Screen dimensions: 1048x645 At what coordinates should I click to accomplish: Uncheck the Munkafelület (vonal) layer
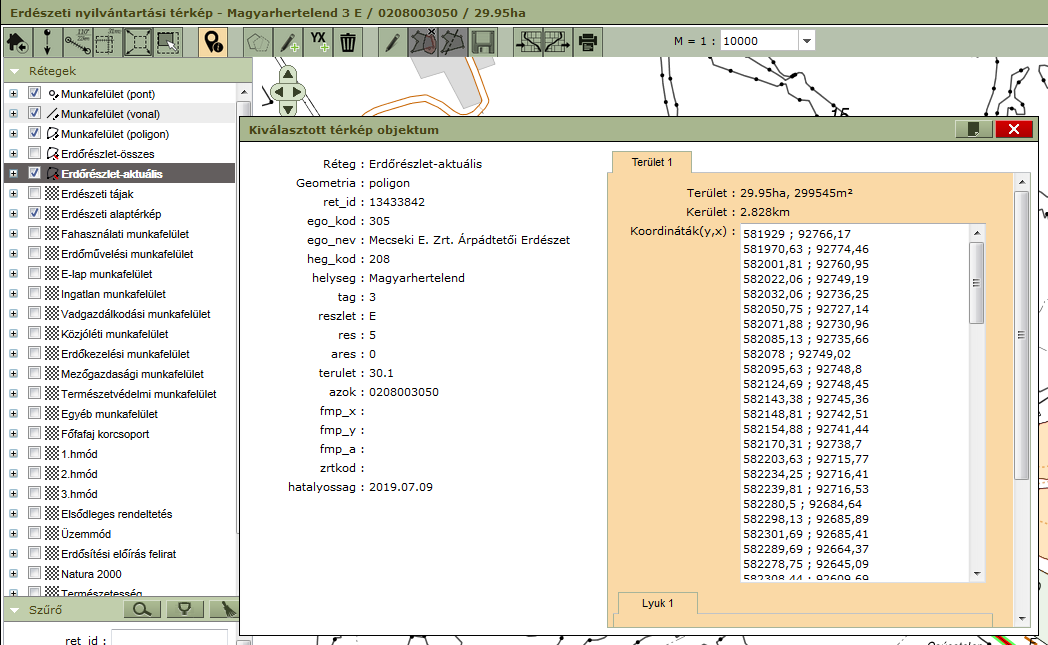pyautogui.click(x=35, y=113)
